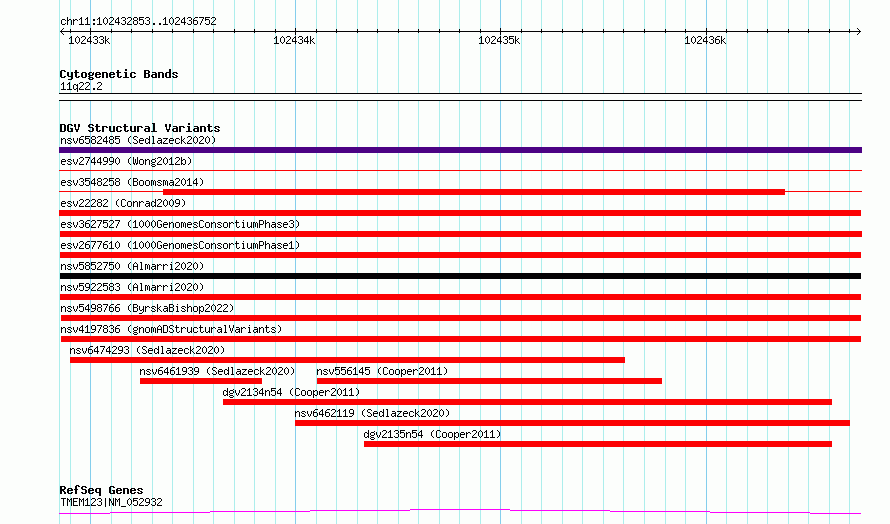890x524 pixels.
Task: Open the nsv6474293 (Sedlazeck2020) label
Action: point(147,350)
